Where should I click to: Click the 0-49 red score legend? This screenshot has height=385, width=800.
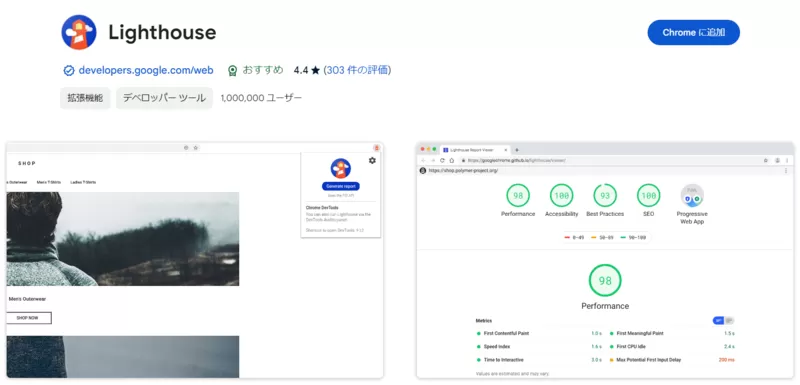(574, 238)
